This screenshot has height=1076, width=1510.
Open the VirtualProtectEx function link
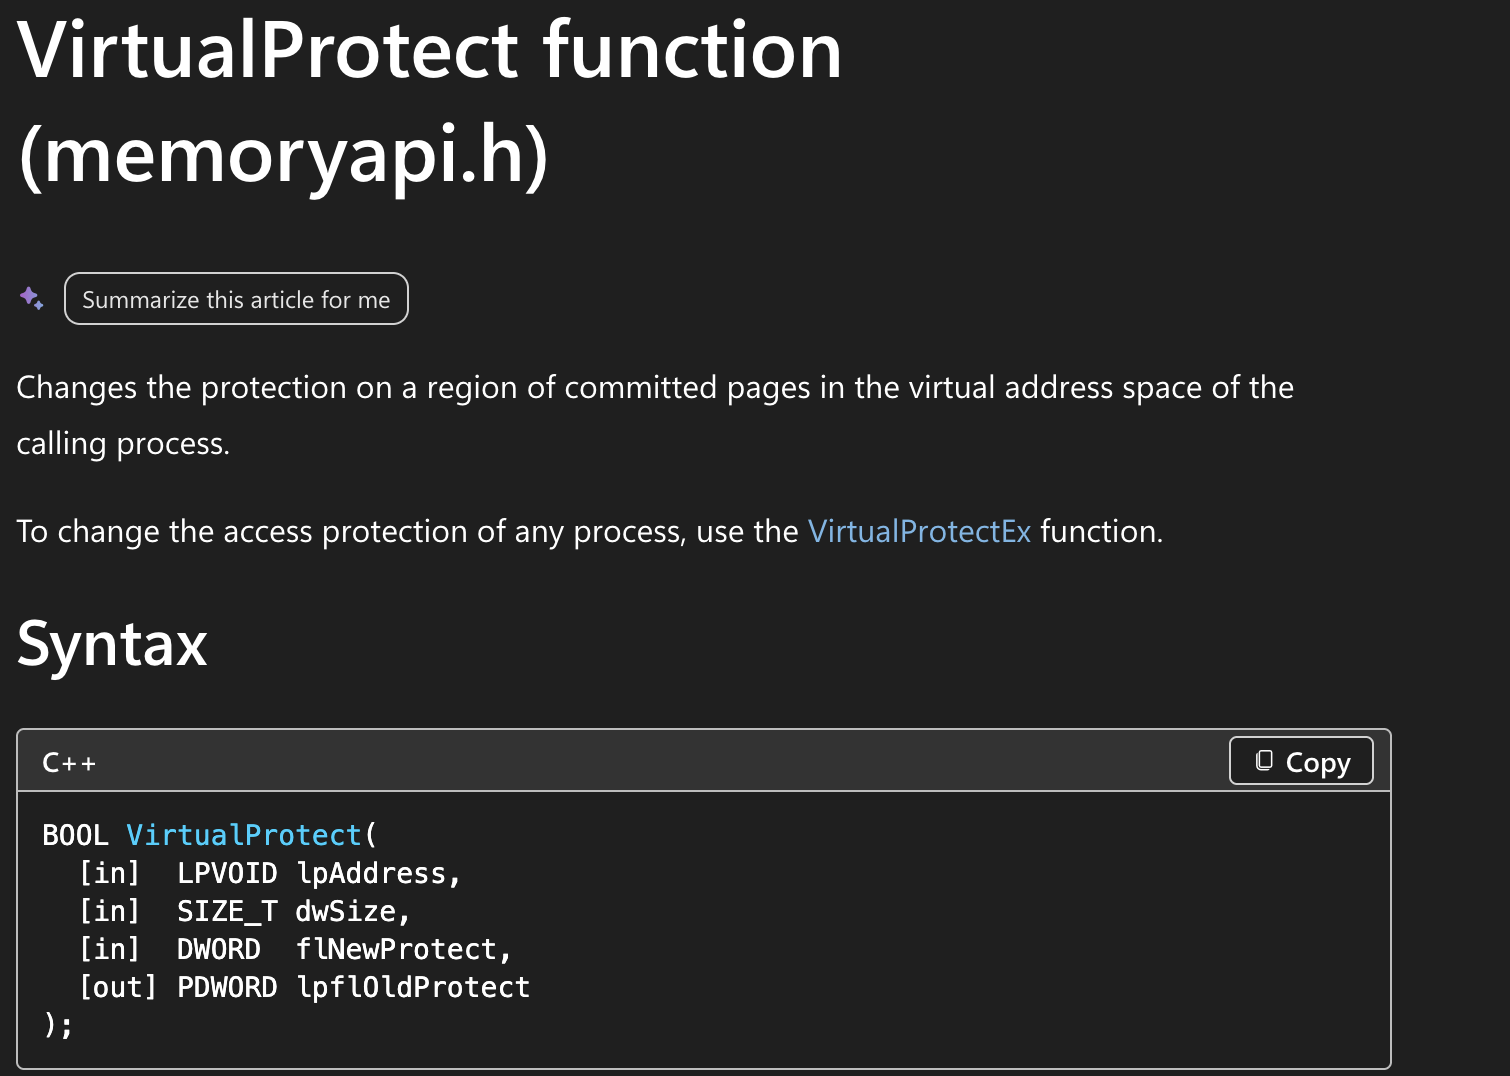point(919,531)
